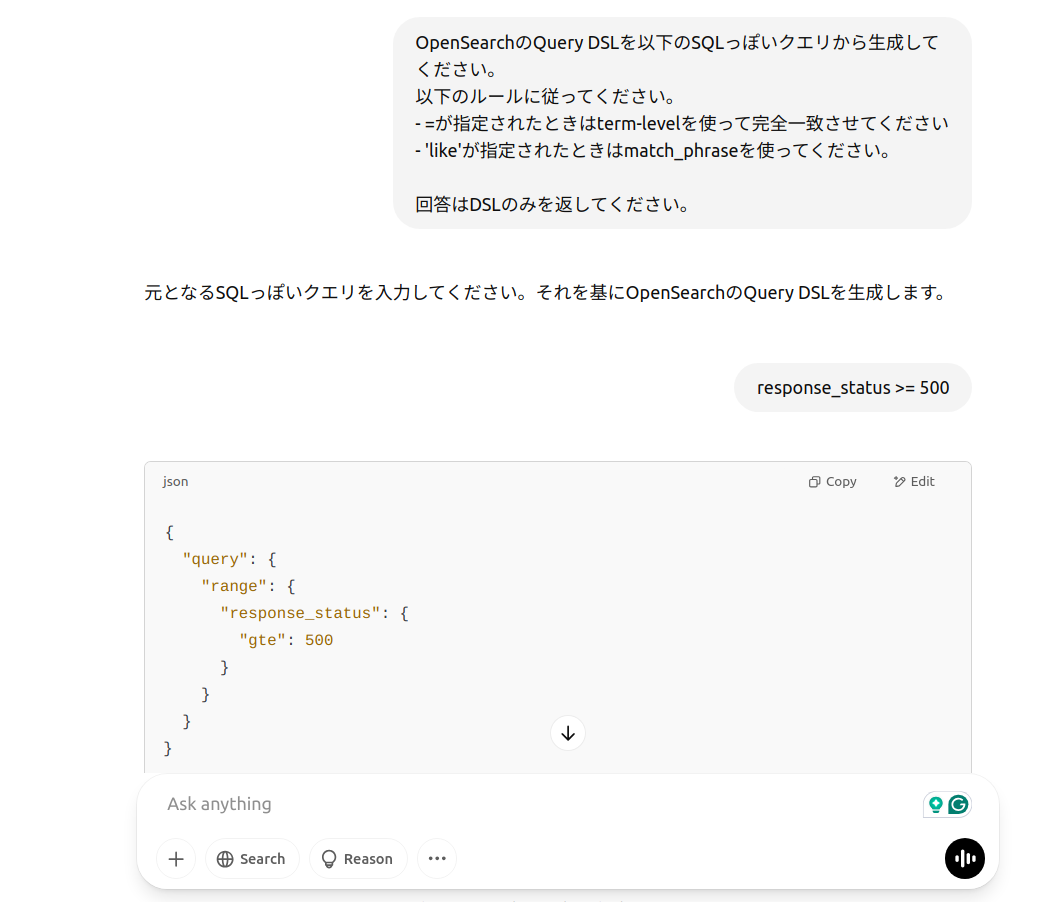This screenshot has height=902, width=1063.
Task: Click the "gte" key in the code
Action: coord(261,641)
